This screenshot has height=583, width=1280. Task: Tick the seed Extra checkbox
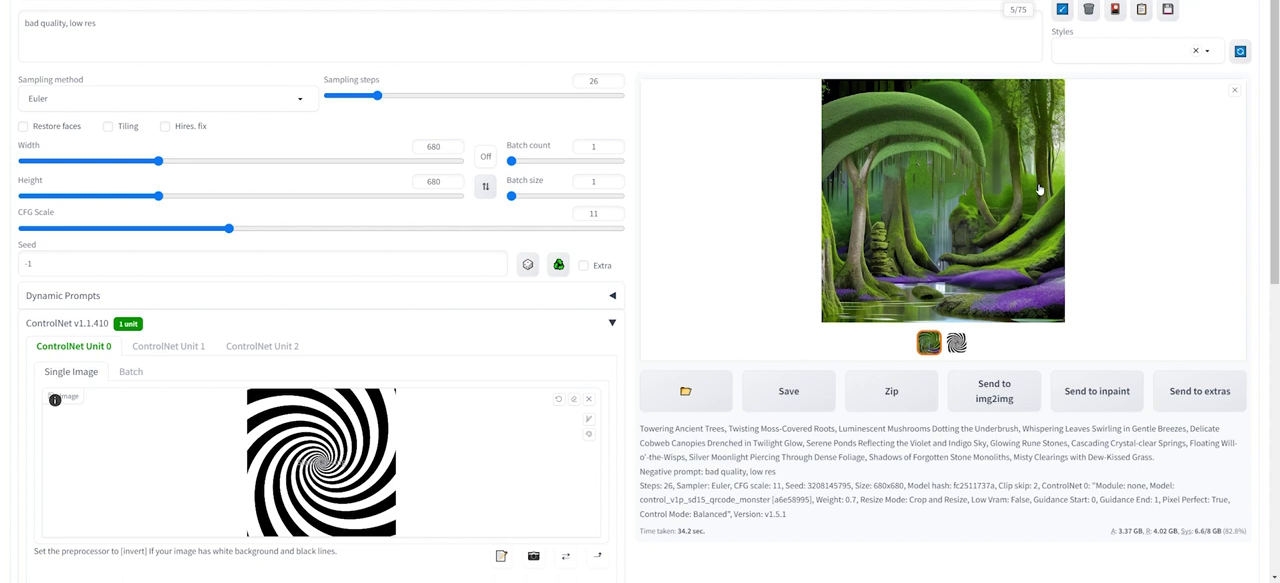[584, 265]
